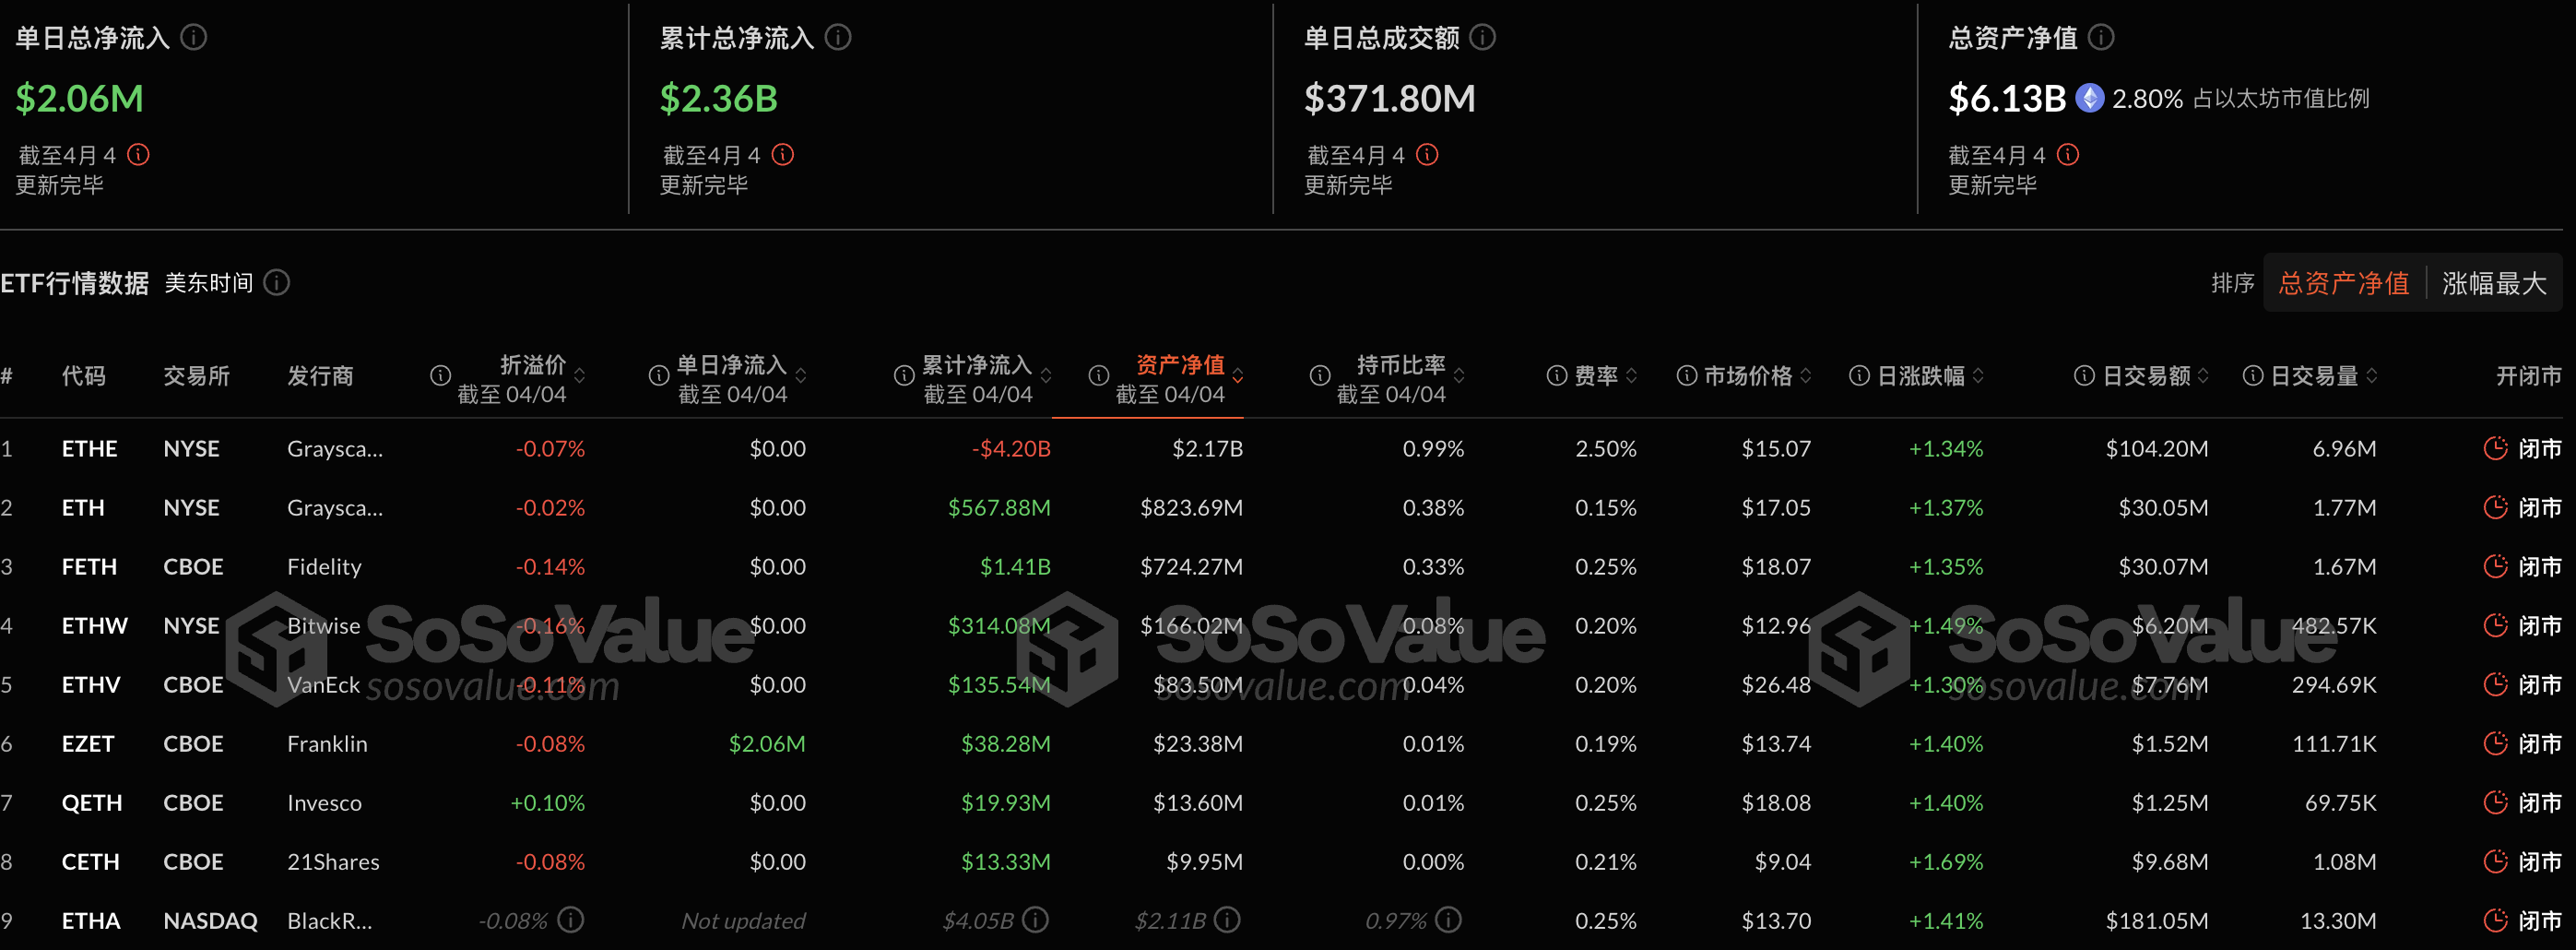Switch sorting to 涨幅最大
The width and height of the screenshot is (2576, 950).
click(x=2493, y=283)
